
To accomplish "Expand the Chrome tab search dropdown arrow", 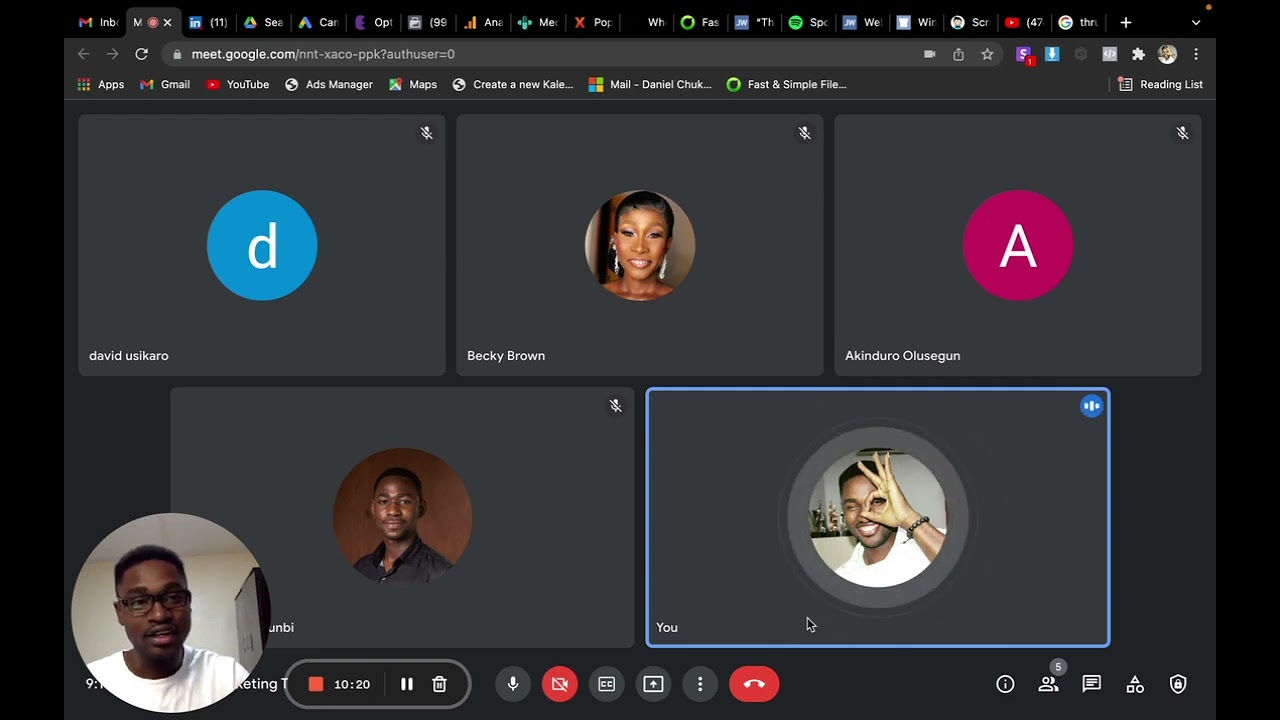I will coord(1196,22).
